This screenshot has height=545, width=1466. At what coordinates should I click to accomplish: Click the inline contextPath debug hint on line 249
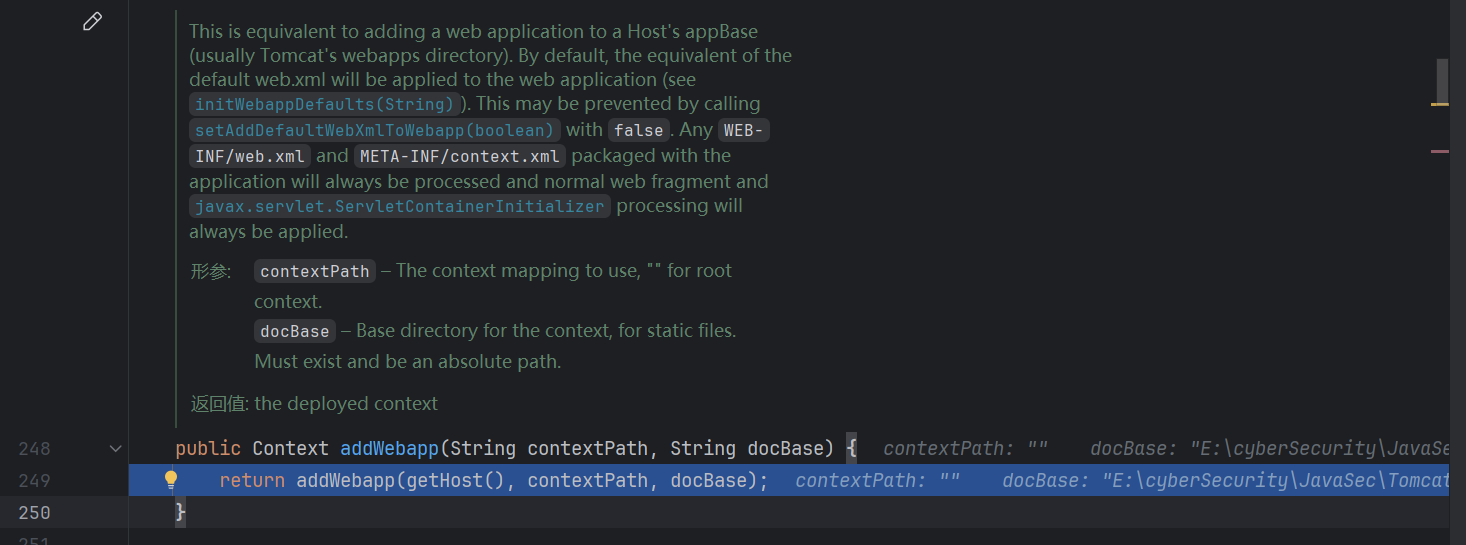[877, 481]
